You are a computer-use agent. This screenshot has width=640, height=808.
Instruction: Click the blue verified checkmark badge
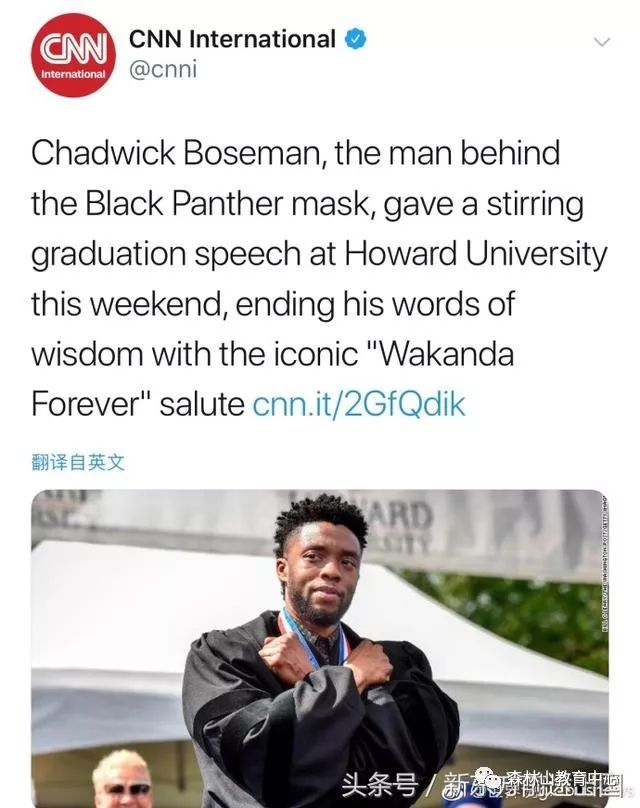point(355,39)
